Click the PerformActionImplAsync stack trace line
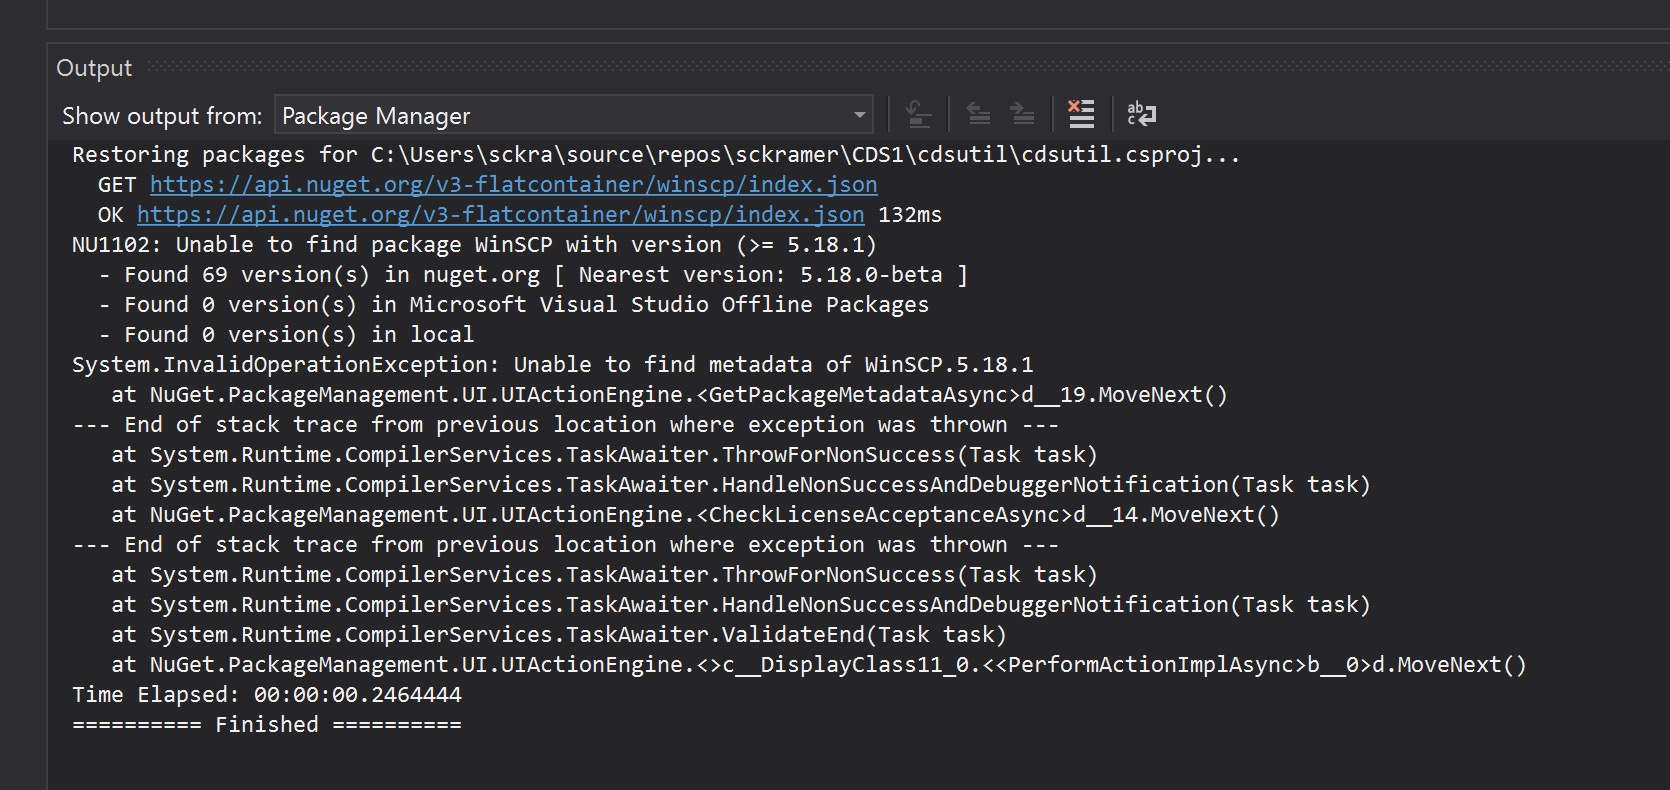The width and height of the screenshot is (1670, 790). (818, 665)
